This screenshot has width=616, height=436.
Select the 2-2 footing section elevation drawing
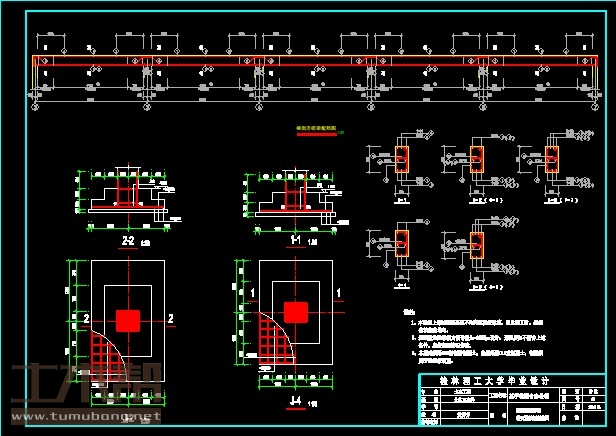(125, 195)
